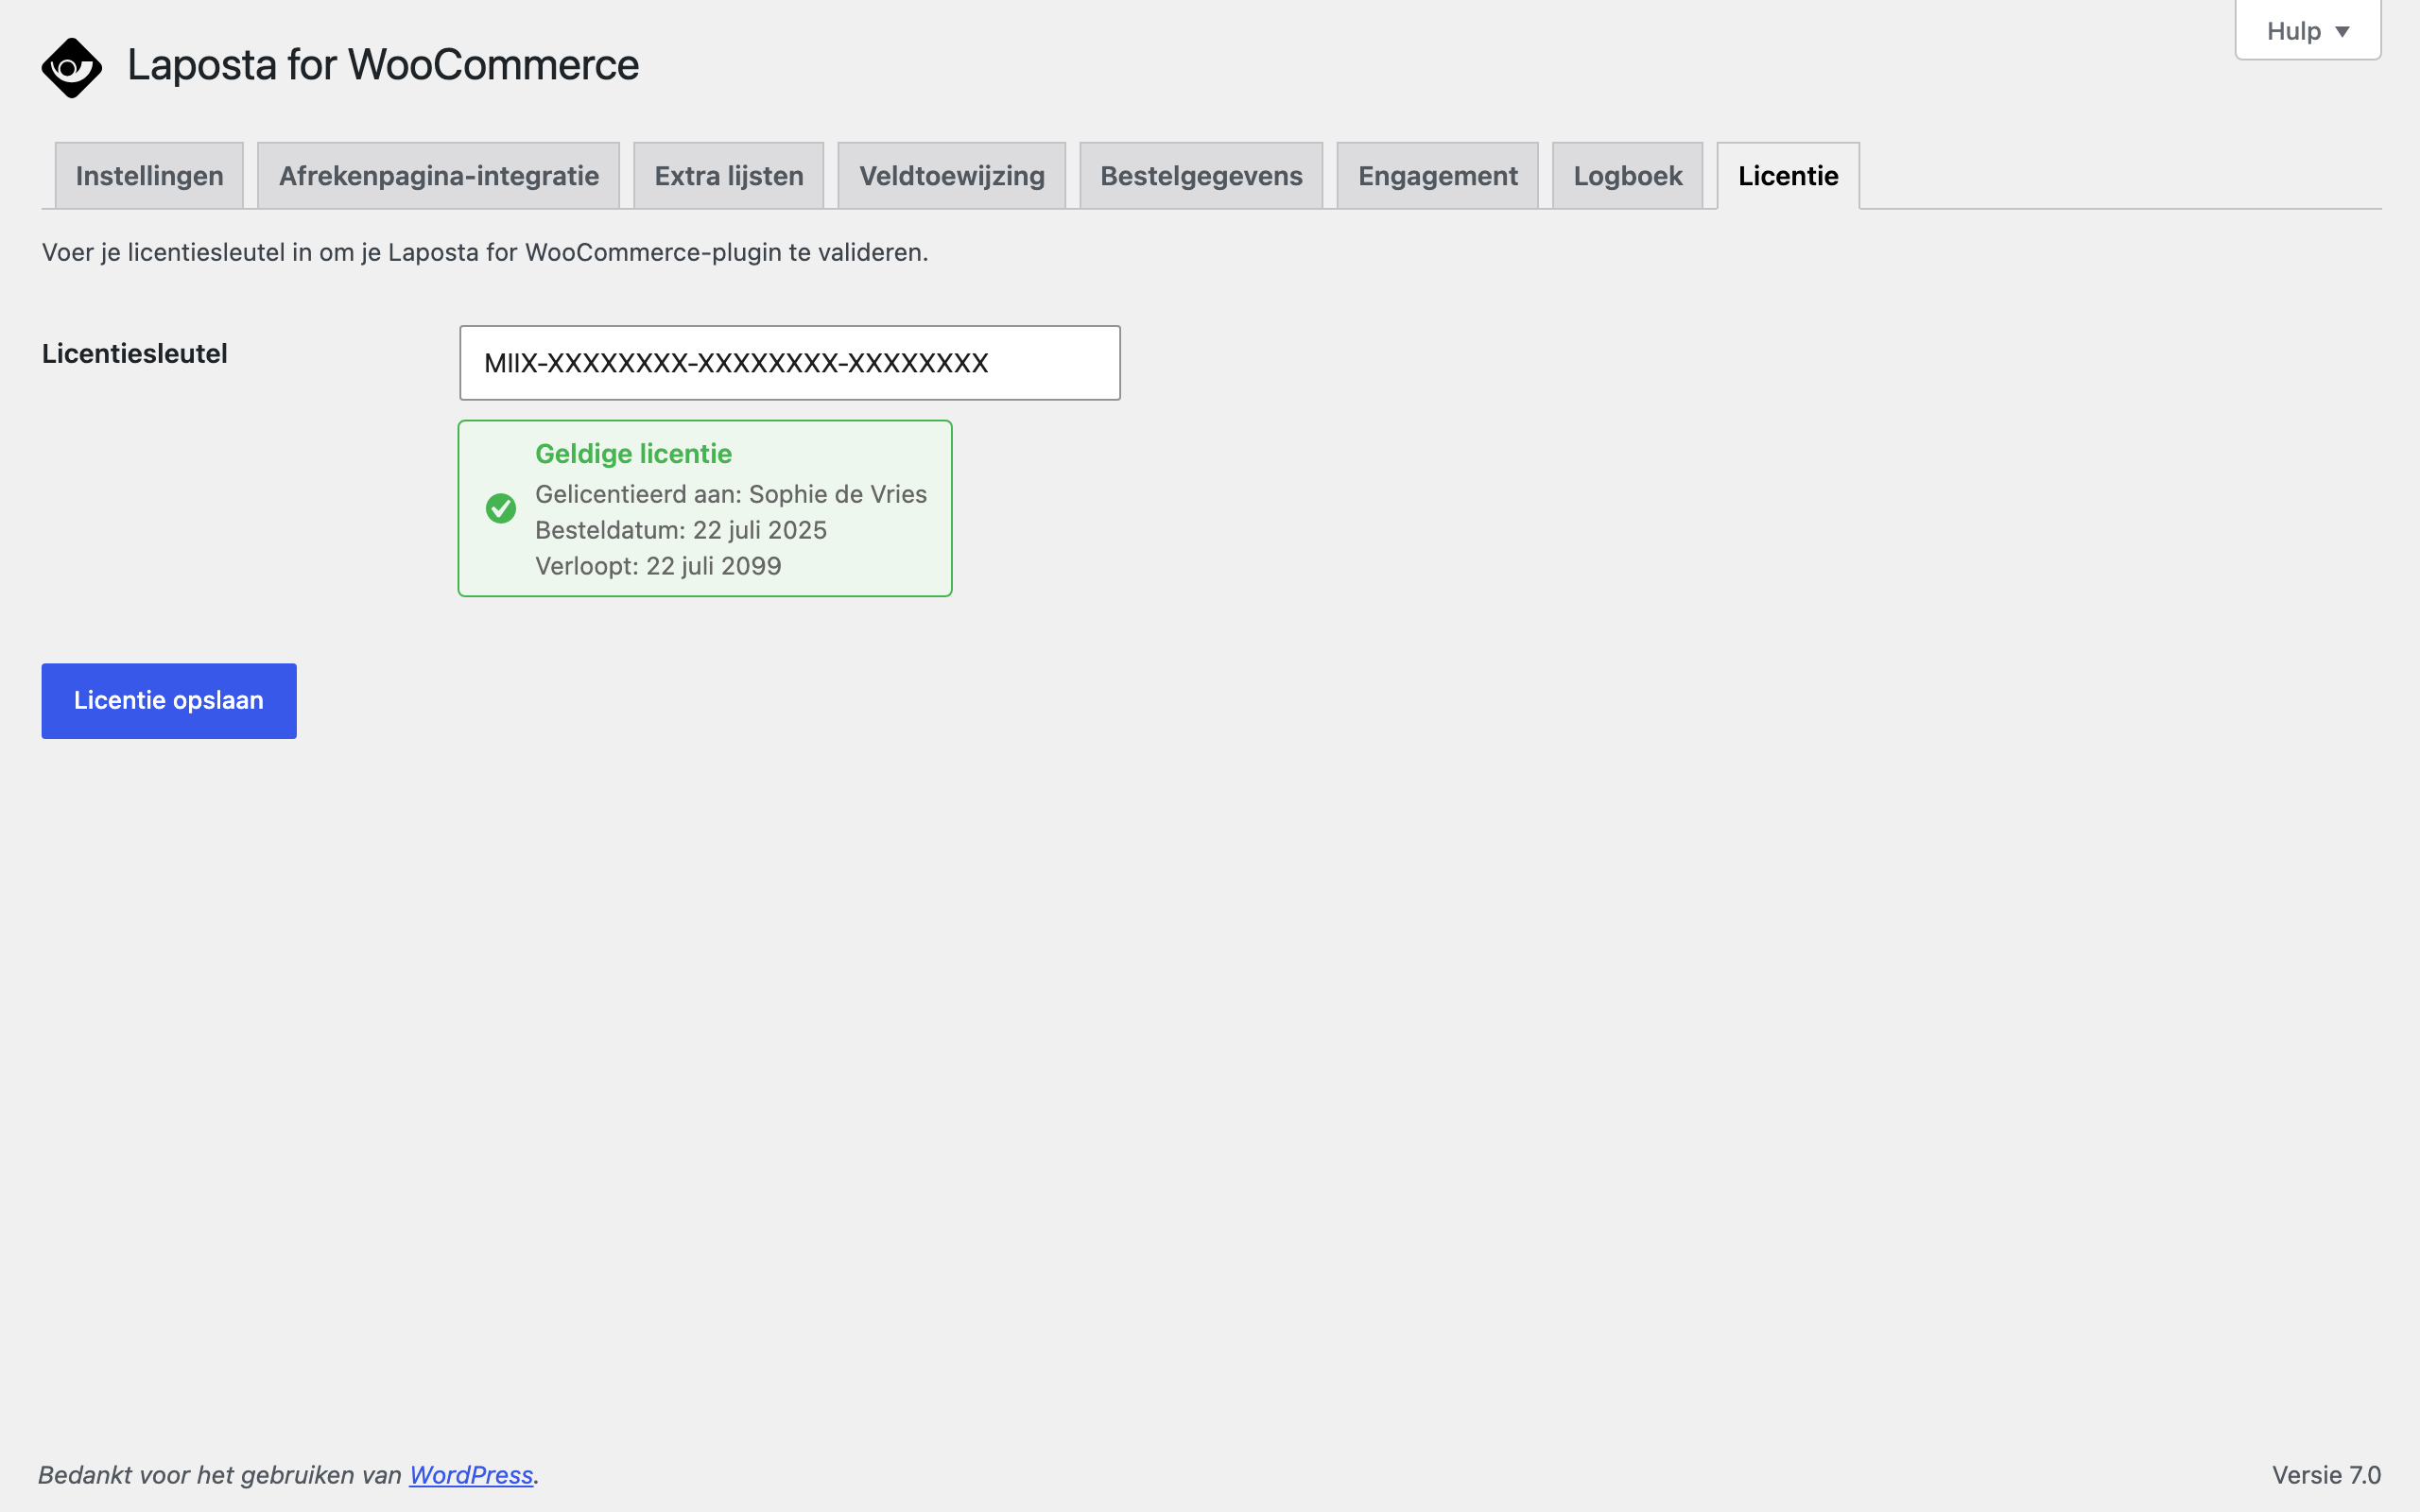Select the Veldtoewijzing tab
Image resolution: width=2420 pixels, height=1512 pixels.
[x=951, y=176]
